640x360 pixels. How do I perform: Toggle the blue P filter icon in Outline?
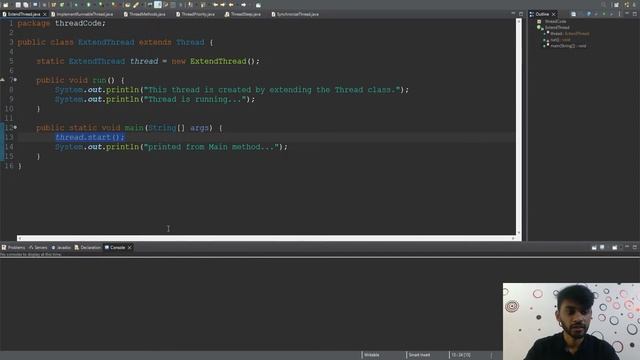[x=589, y=14]
